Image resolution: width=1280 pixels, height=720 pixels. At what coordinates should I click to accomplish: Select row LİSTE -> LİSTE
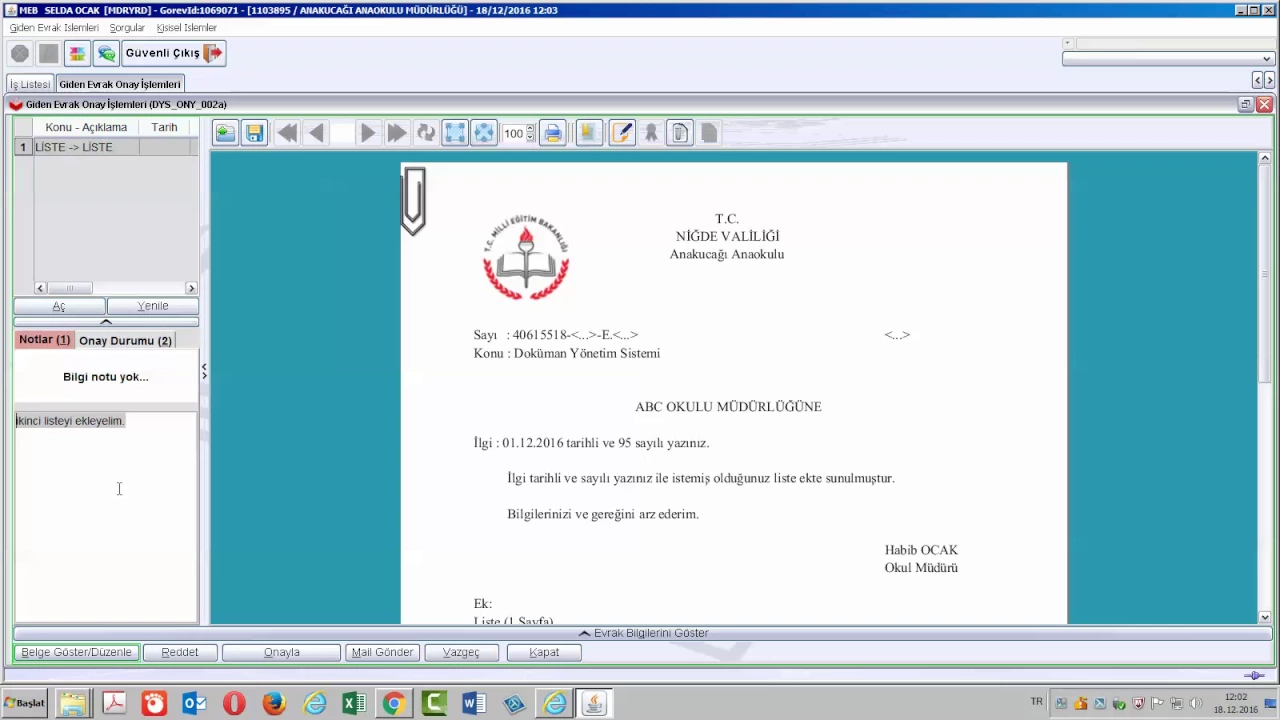pos(106,147)
